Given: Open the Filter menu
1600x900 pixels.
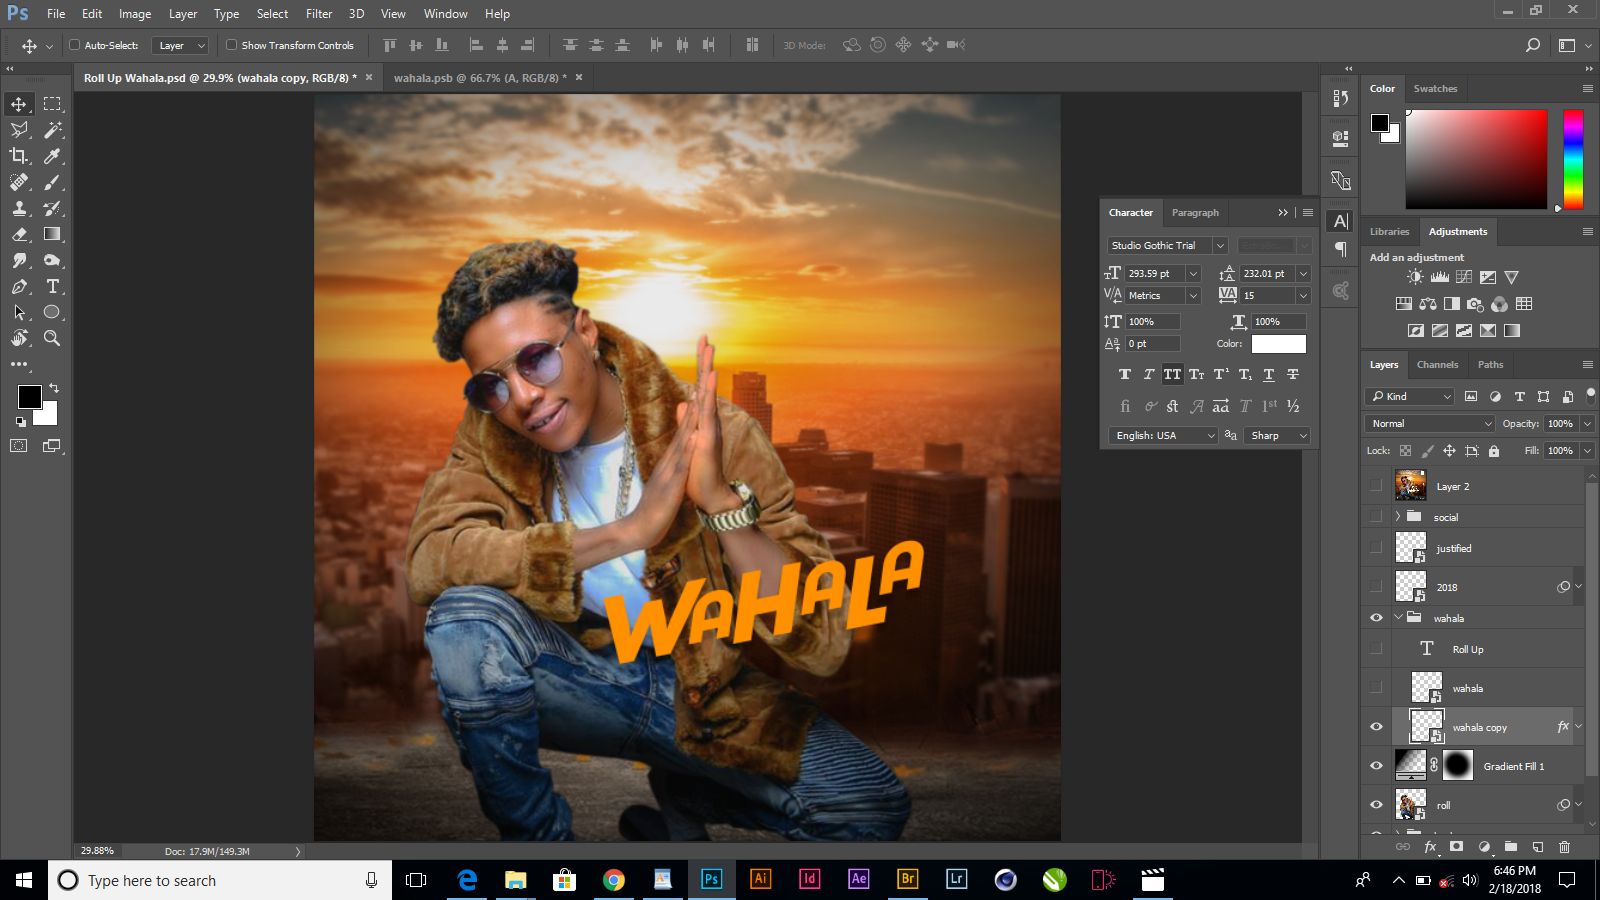Looking at the screenshot, I should 319,14.
